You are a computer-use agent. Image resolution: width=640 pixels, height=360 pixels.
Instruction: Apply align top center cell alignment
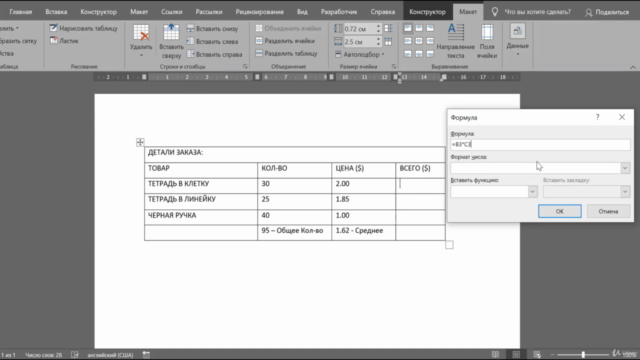tap(419, 28)
